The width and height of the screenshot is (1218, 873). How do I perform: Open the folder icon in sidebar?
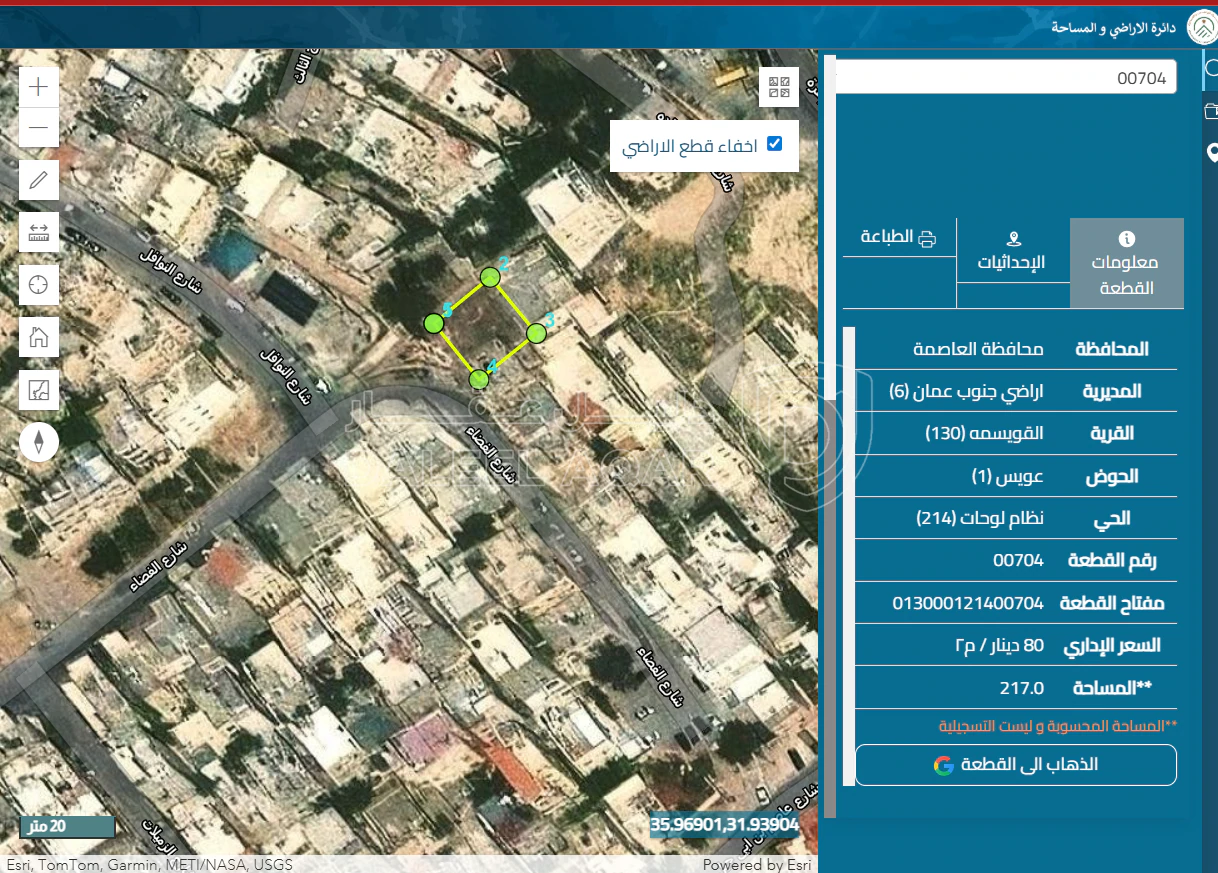tap(1211, 111)
